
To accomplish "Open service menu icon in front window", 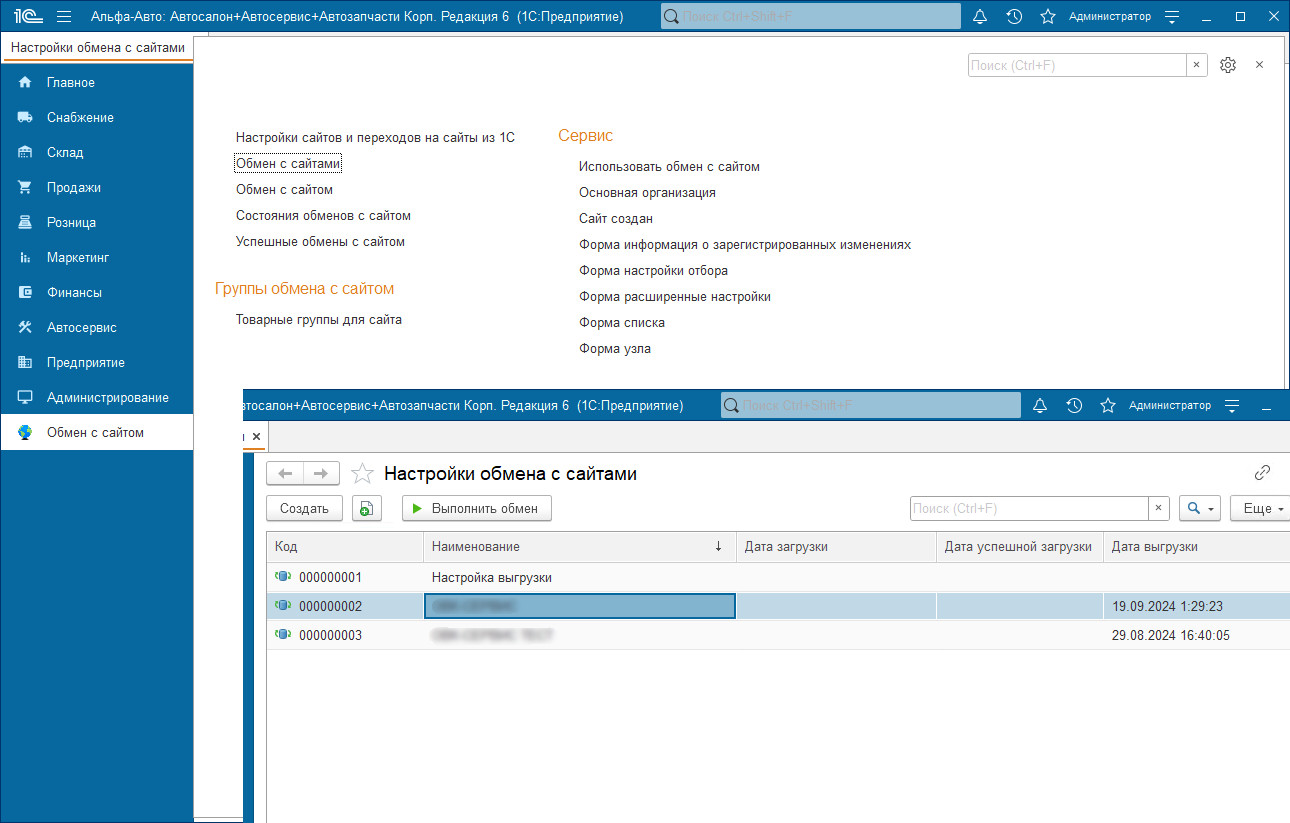I will click(1232, 405).
